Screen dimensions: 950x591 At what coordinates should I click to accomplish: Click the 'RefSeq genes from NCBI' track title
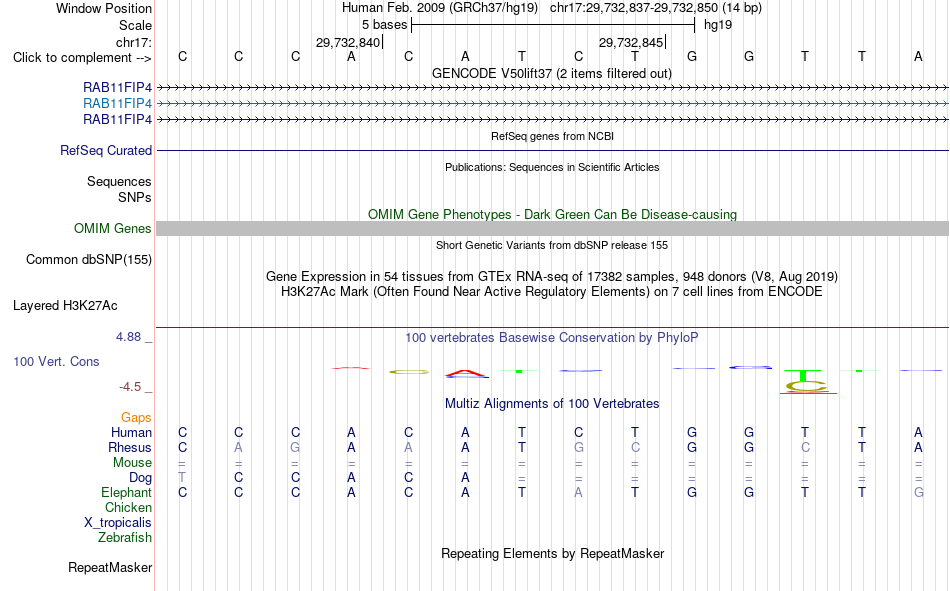[x=552, y=136]
